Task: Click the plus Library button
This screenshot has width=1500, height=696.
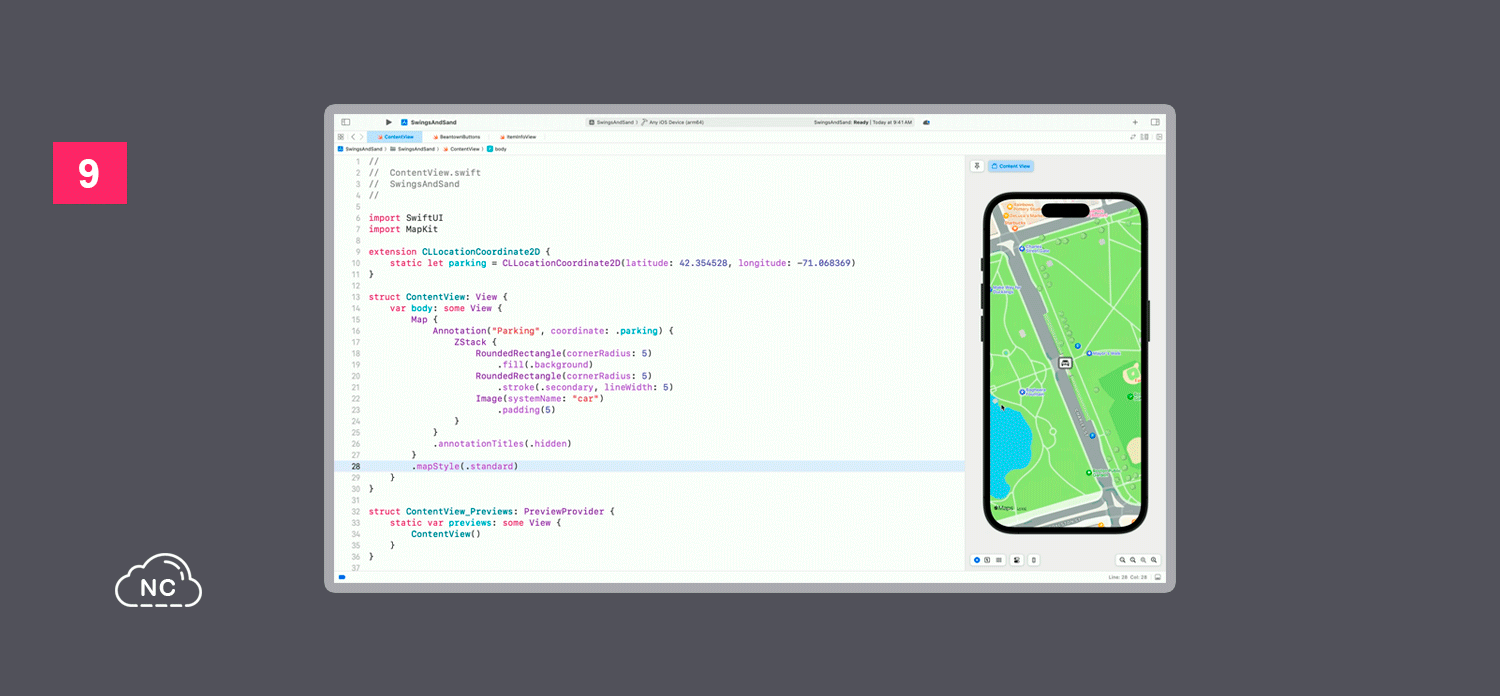Action: tap(1135, 122)
